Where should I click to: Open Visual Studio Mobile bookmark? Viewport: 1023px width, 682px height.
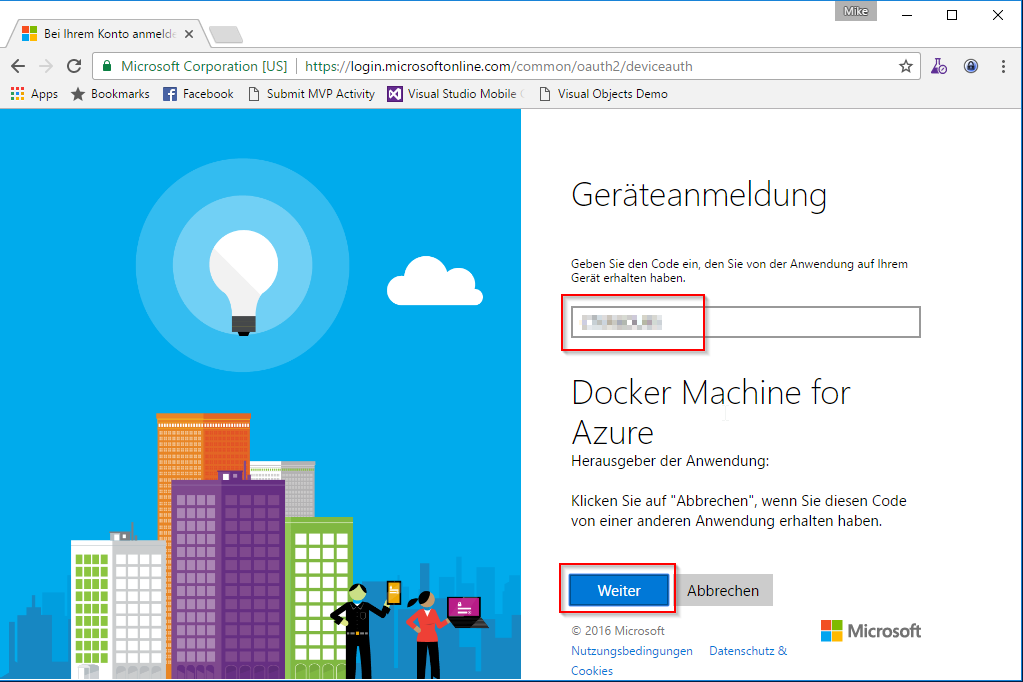[455, 94]
